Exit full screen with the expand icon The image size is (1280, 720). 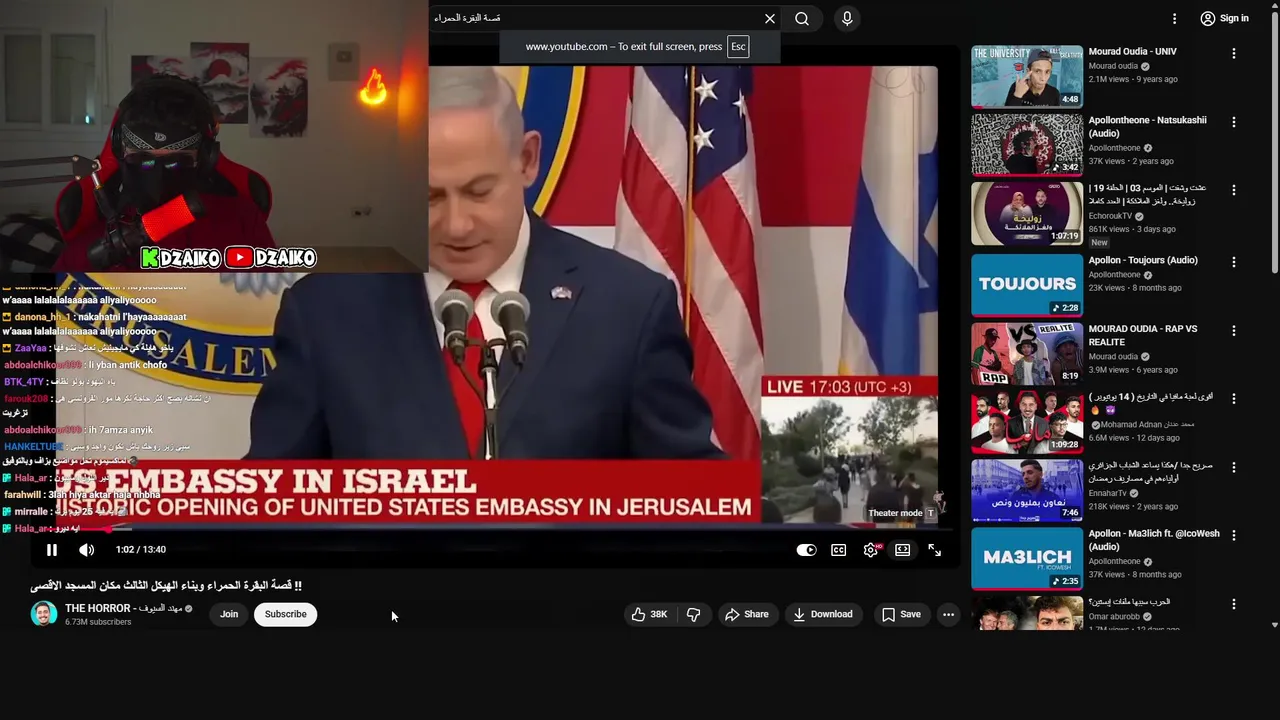(x=934, y=550)
